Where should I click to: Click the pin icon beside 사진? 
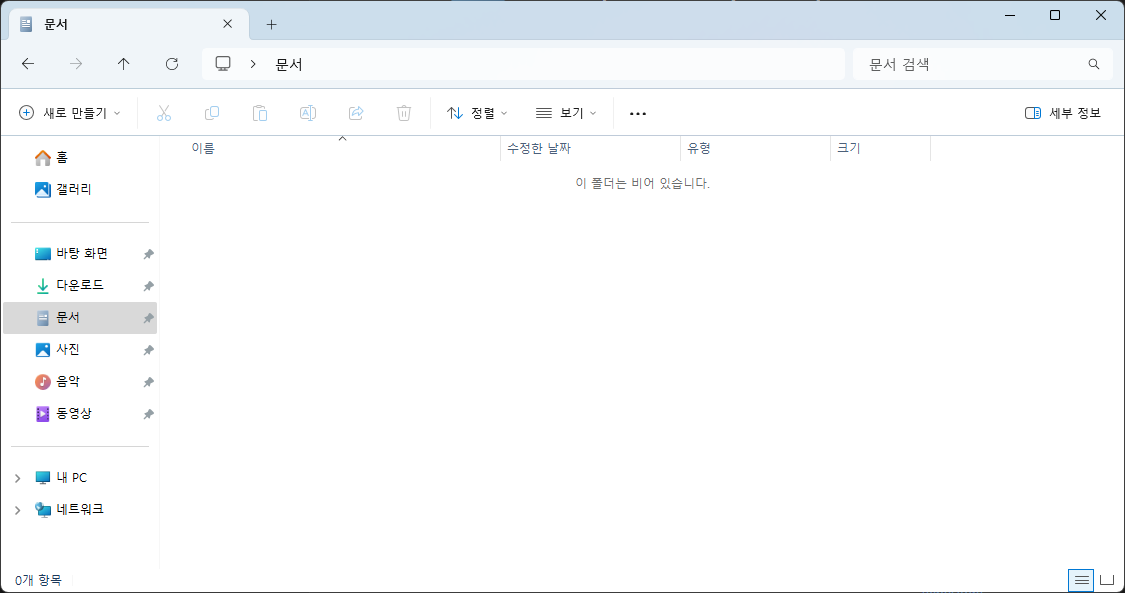[x=148, y=350]
